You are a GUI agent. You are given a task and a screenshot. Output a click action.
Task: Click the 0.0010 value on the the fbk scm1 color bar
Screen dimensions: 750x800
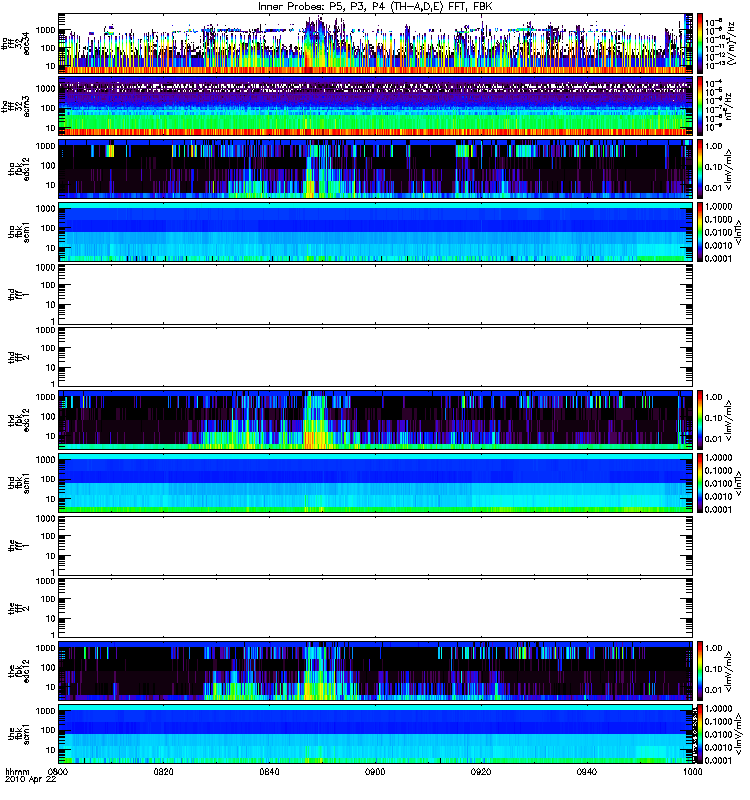coord(718,747)
